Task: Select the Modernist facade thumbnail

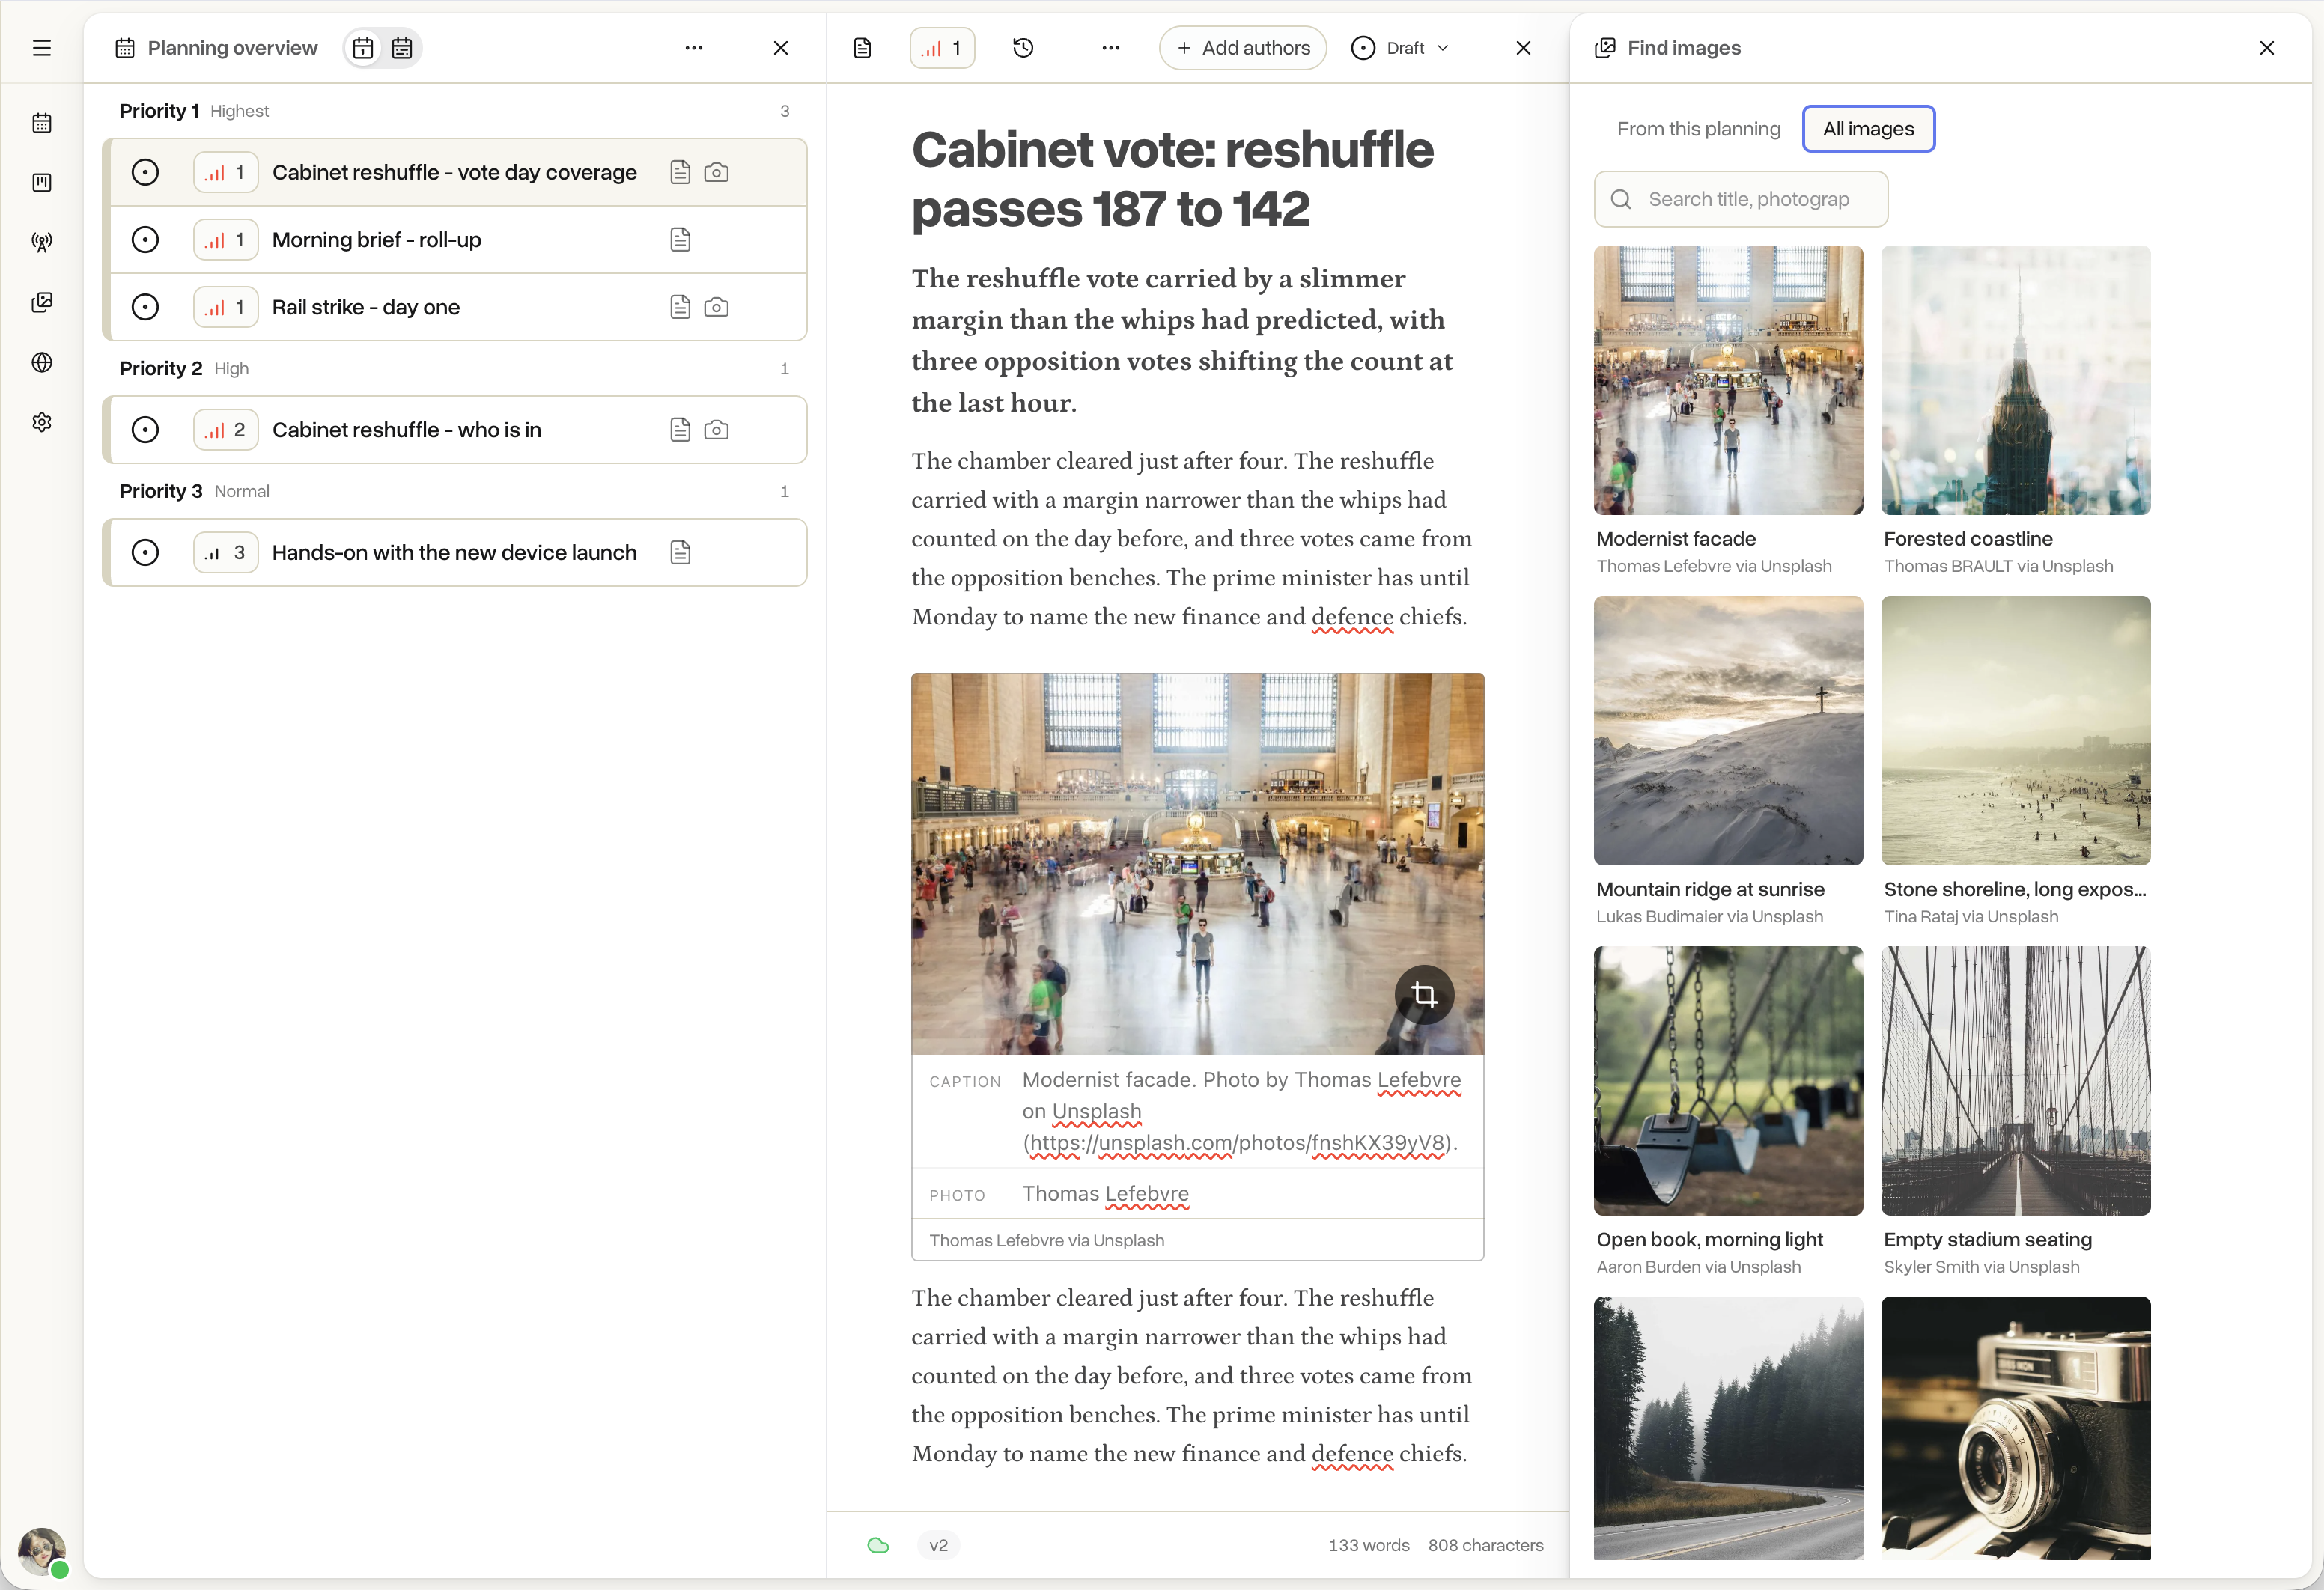Action: tap(1728, 380)
